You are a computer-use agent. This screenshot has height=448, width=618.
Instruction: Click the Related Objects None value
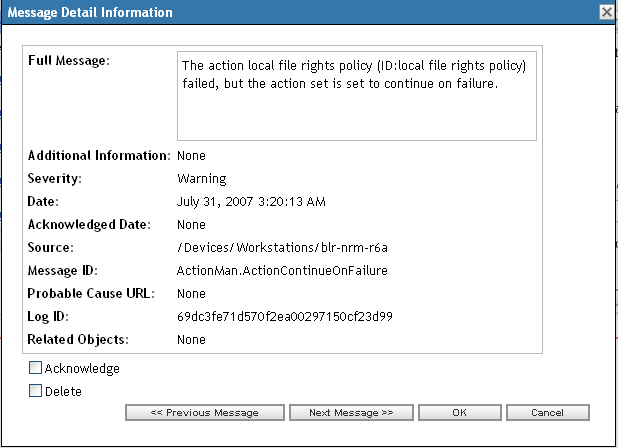point(191,339)
